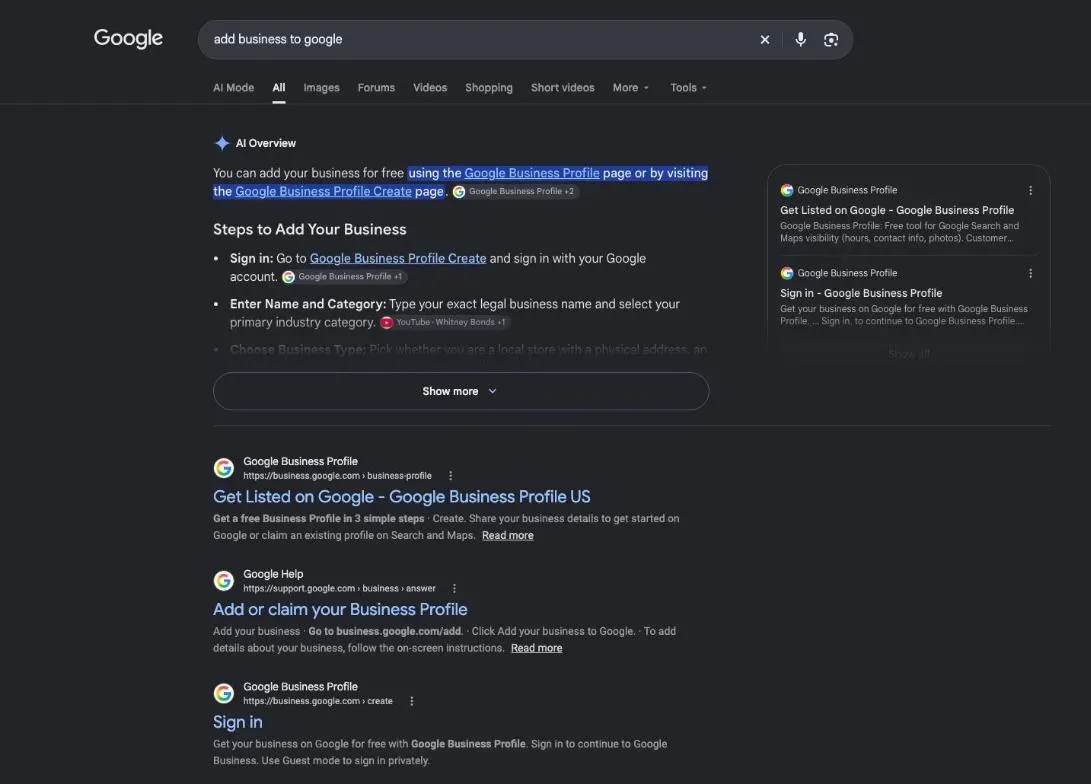This screenshot has height=784, width=1091.
Task: Click the support.google.com business answer URL
Action: pyautogui.click(x=339, y=589)
